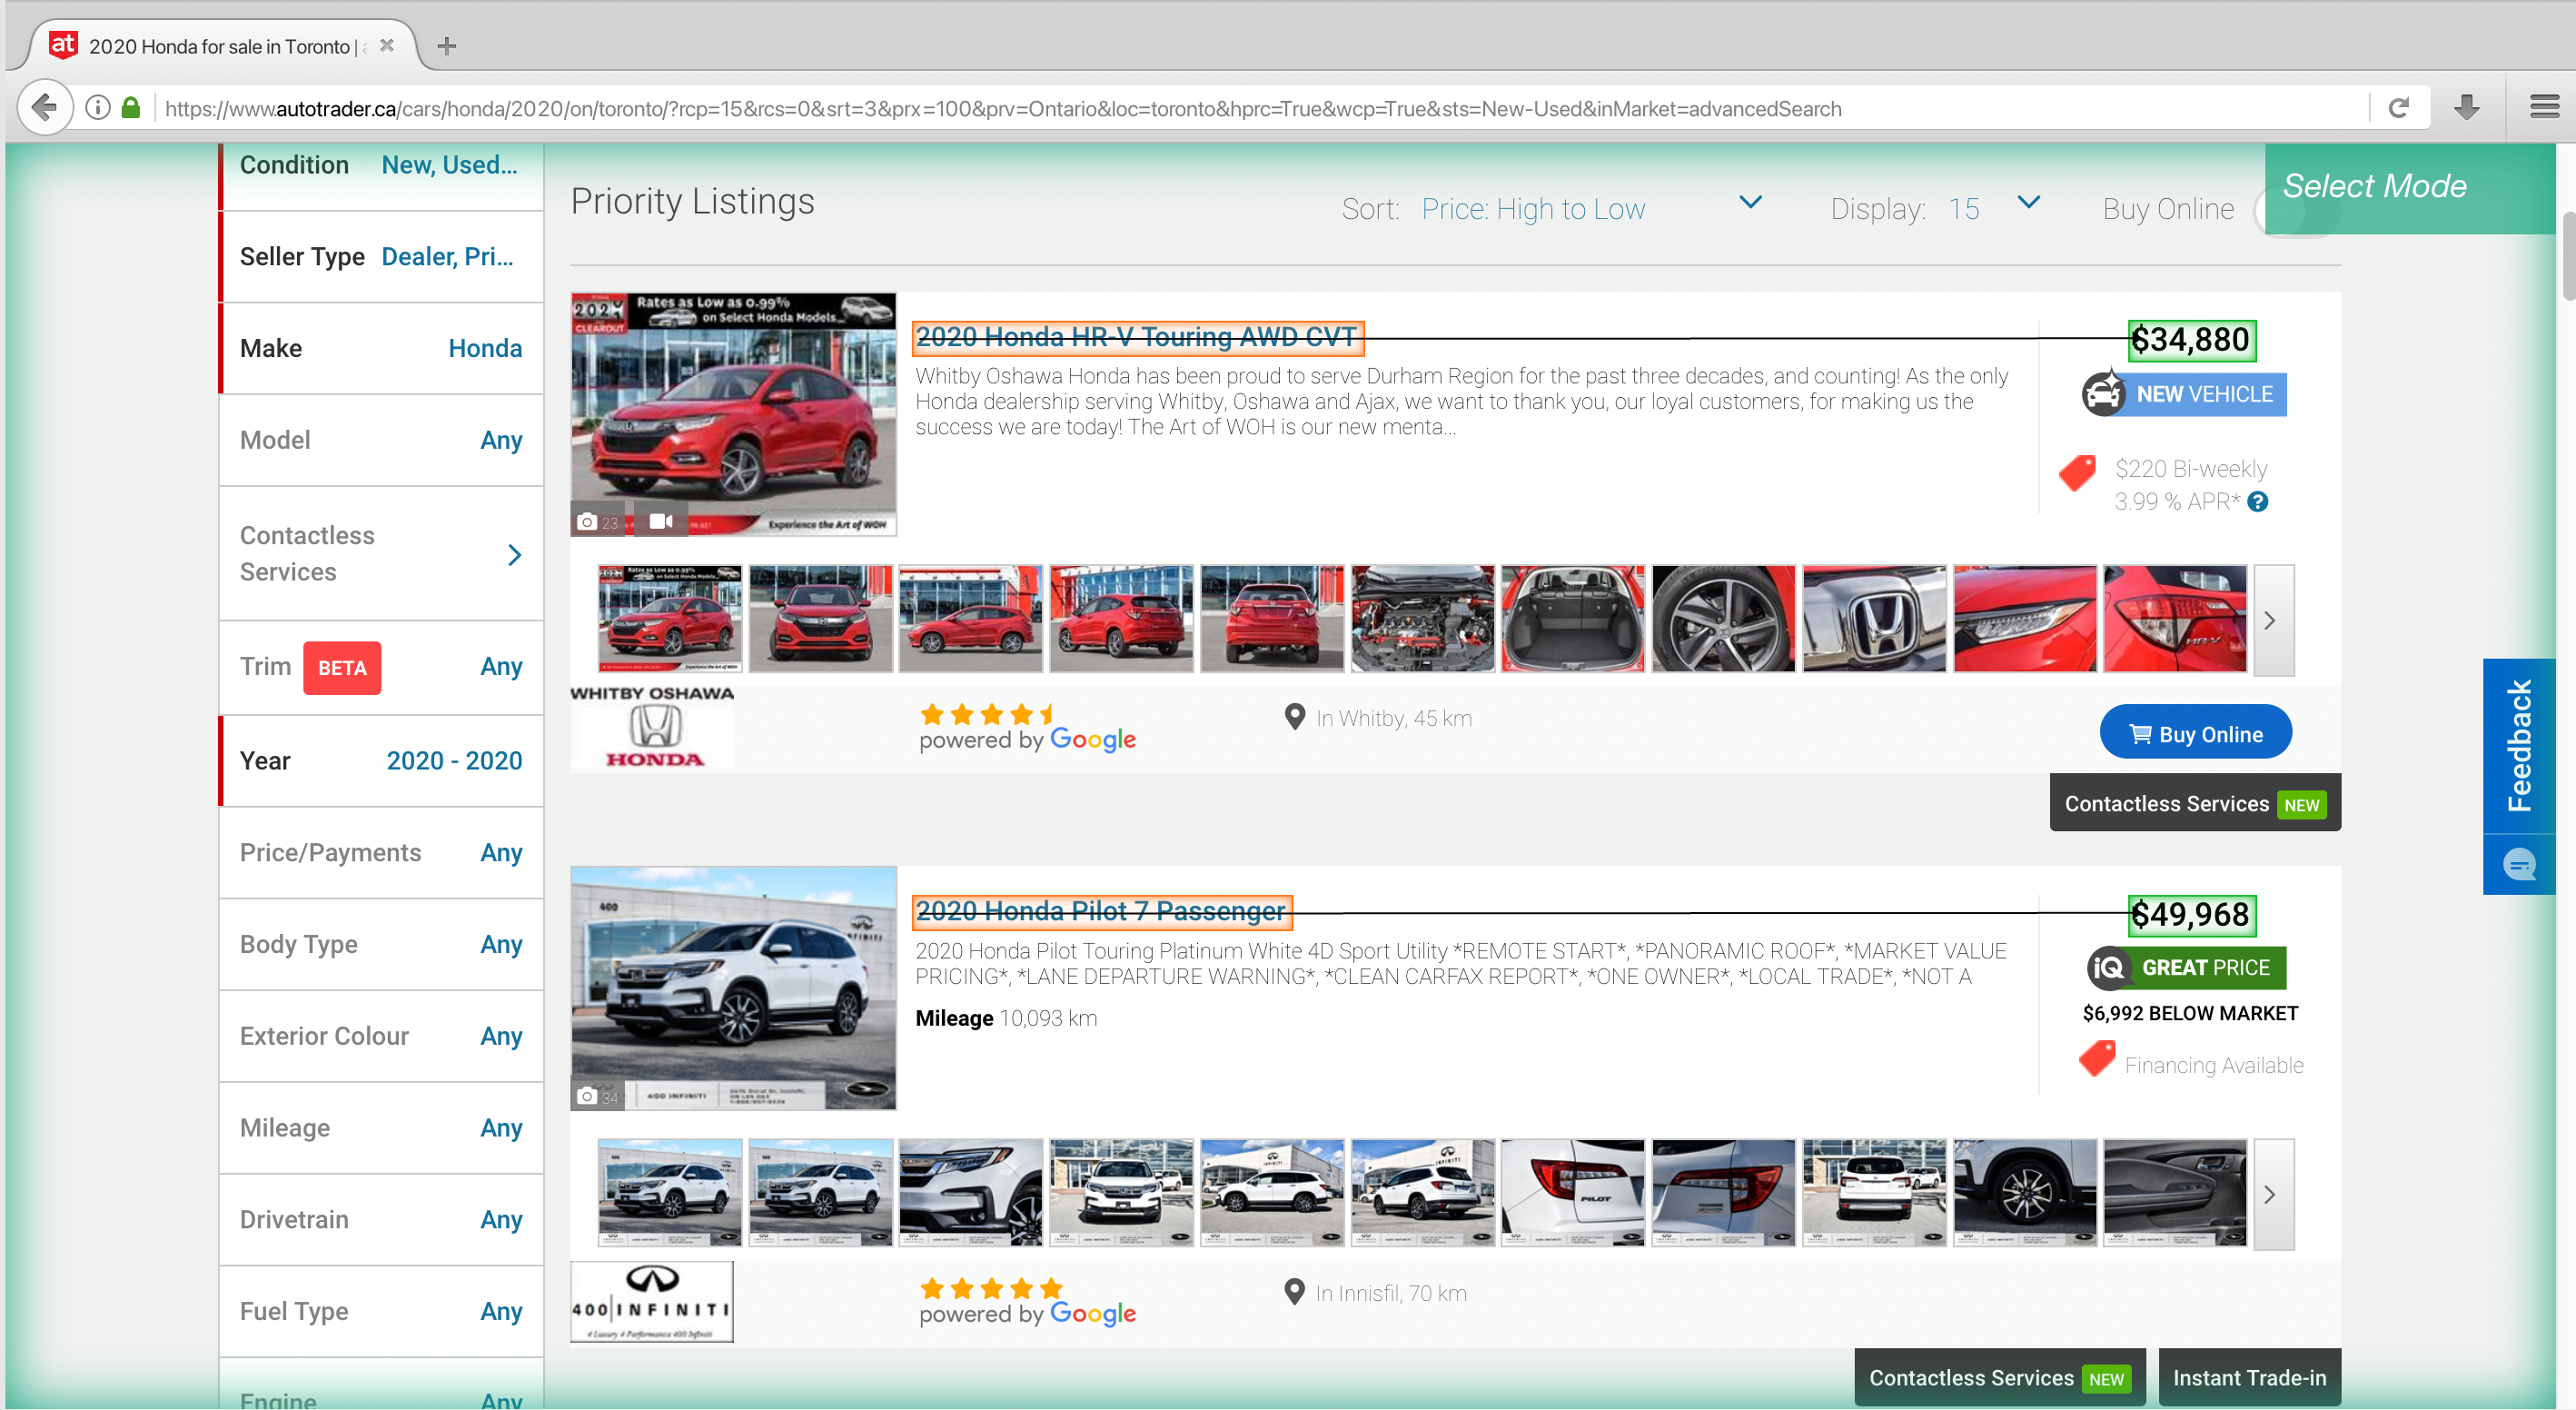Image resolution: width=2576 pixels, height=1410 pixels.
Task: Click the Select Mode banner
Action: 2410,188
